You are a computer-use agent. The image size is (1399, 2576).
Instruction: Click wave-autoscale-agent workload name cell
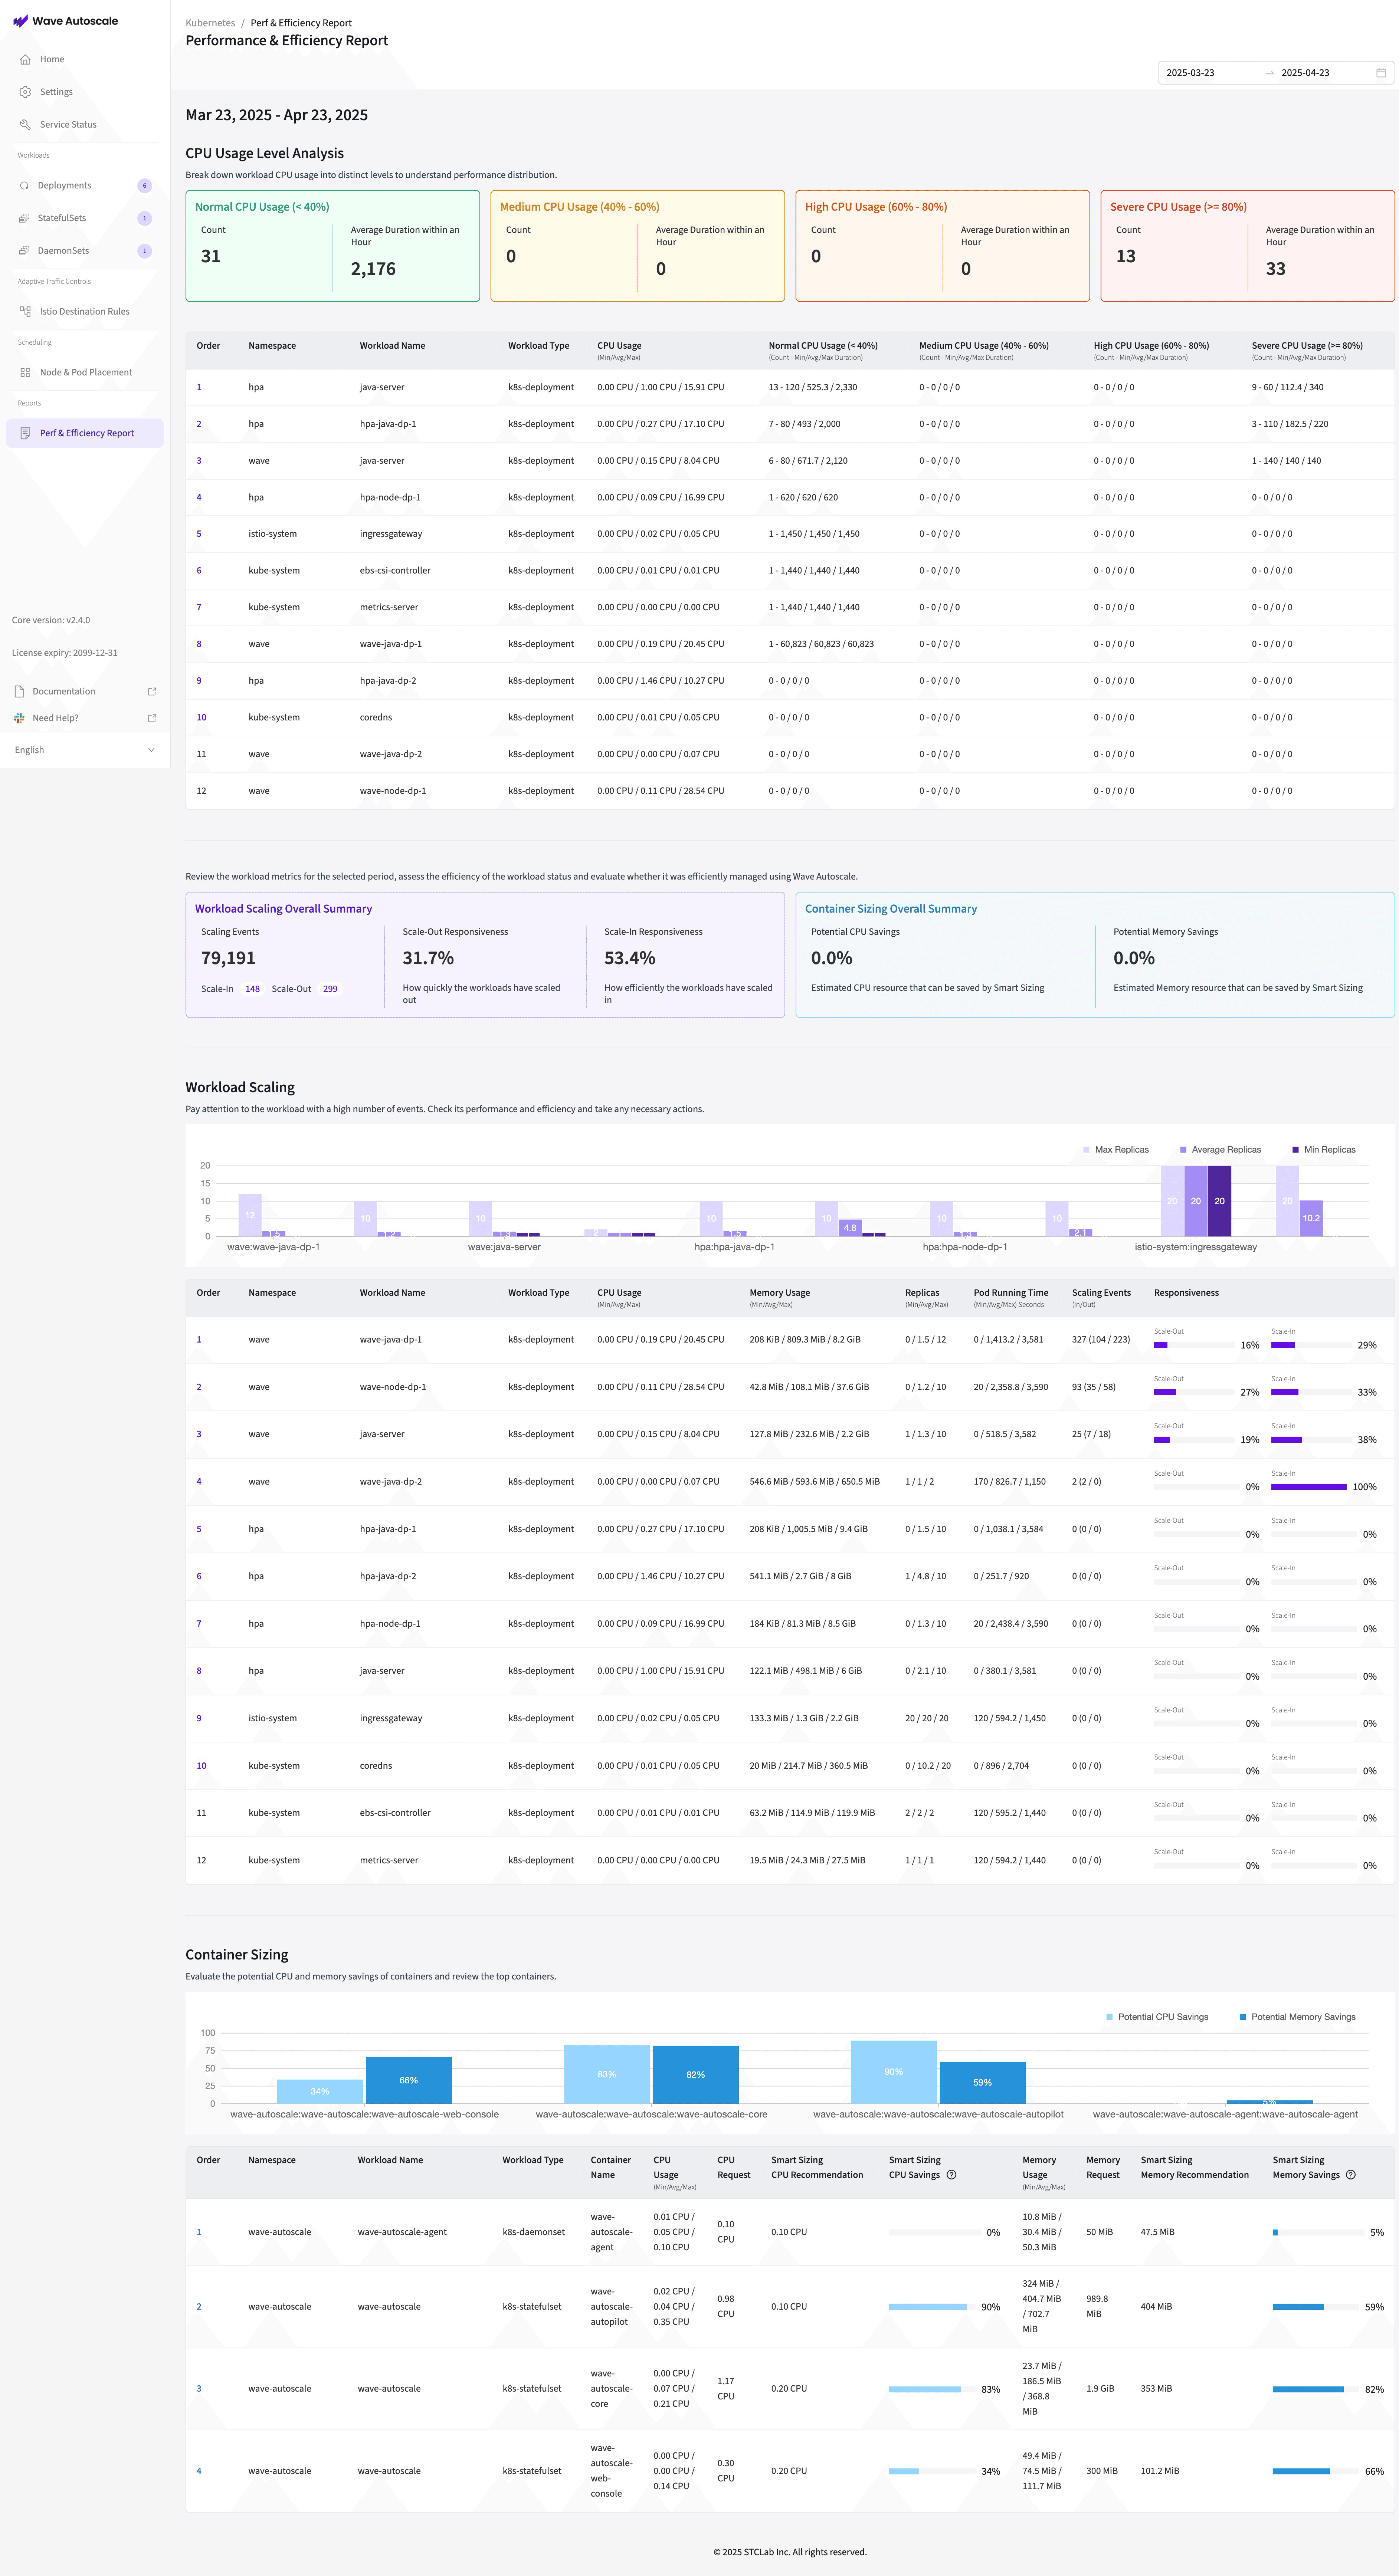click(402, 2232)
